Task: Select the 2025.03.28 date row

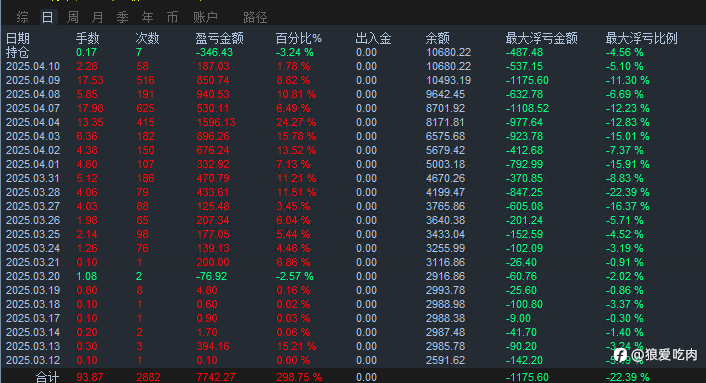Action: (33, 192)
